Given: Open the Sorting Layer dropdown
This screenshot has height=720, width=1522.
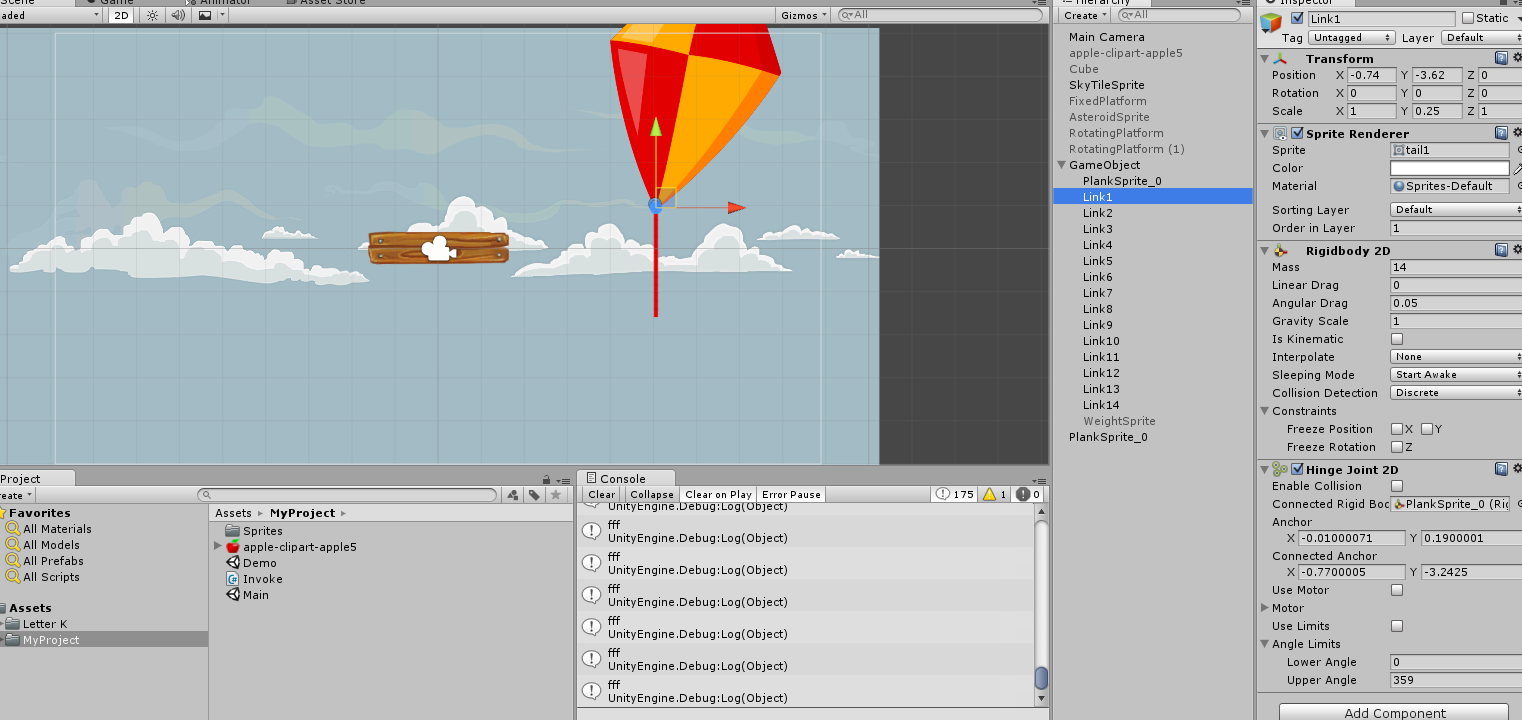Looking at the screenshot, I should click(x=1456, y=210).
